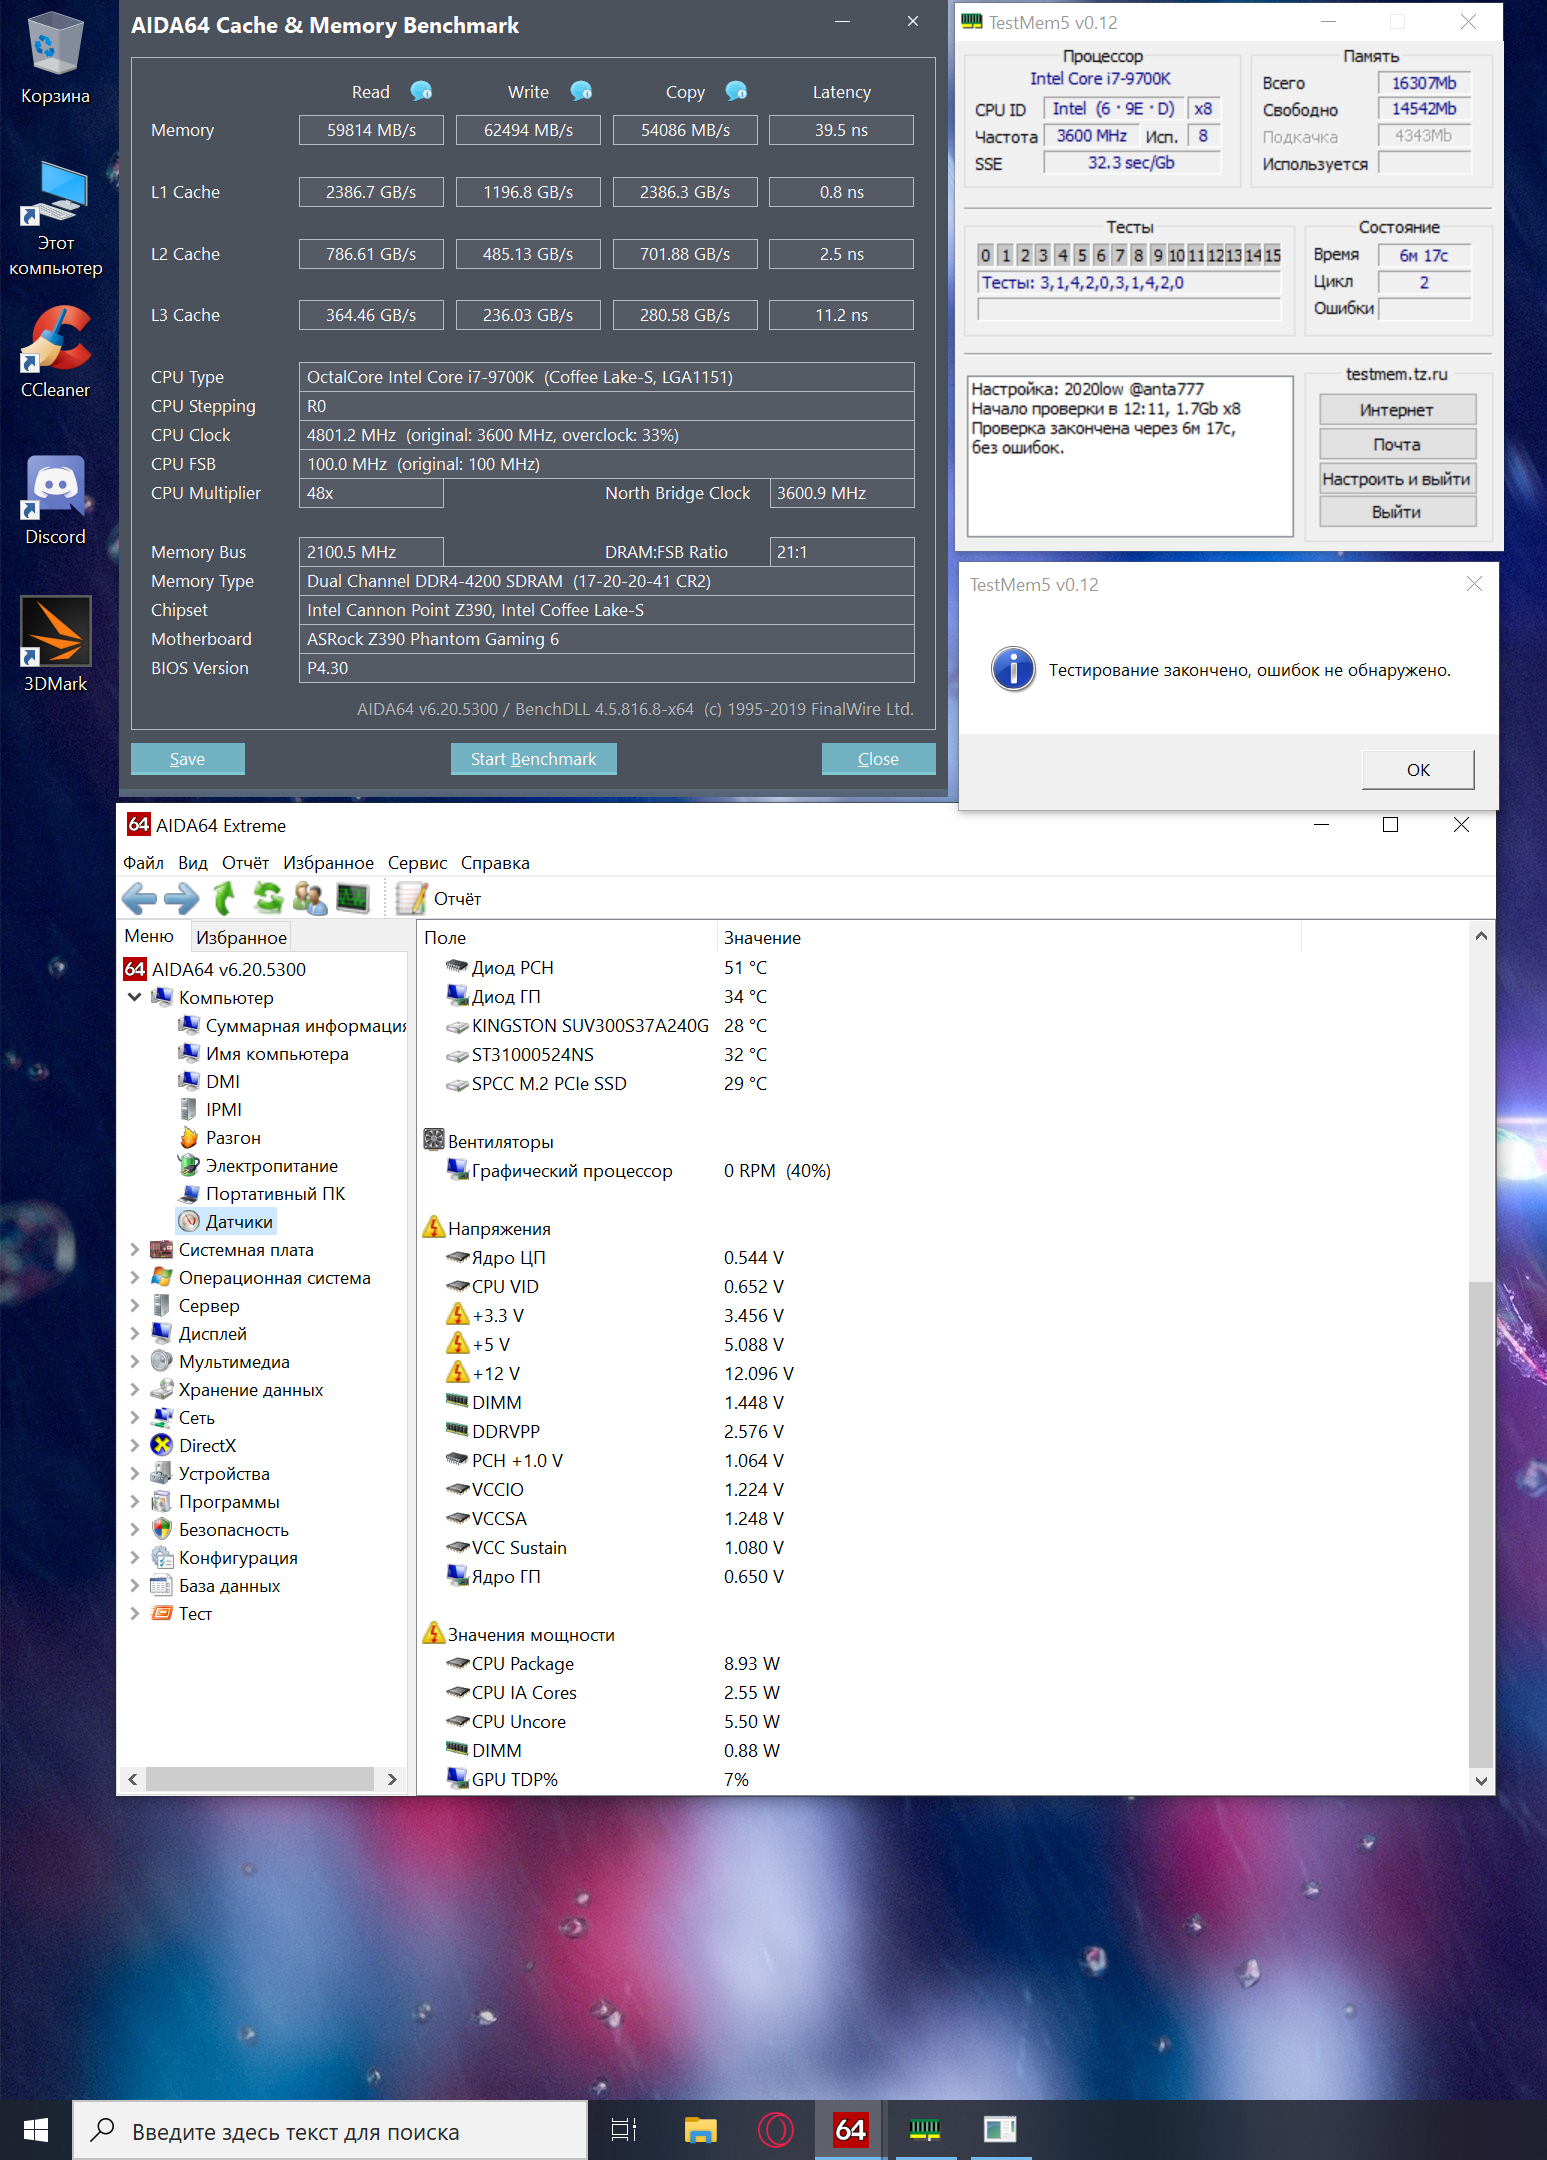Expand the Мультимедиа tree node
1547x2160 pixels.
(x=134, y=1361)
